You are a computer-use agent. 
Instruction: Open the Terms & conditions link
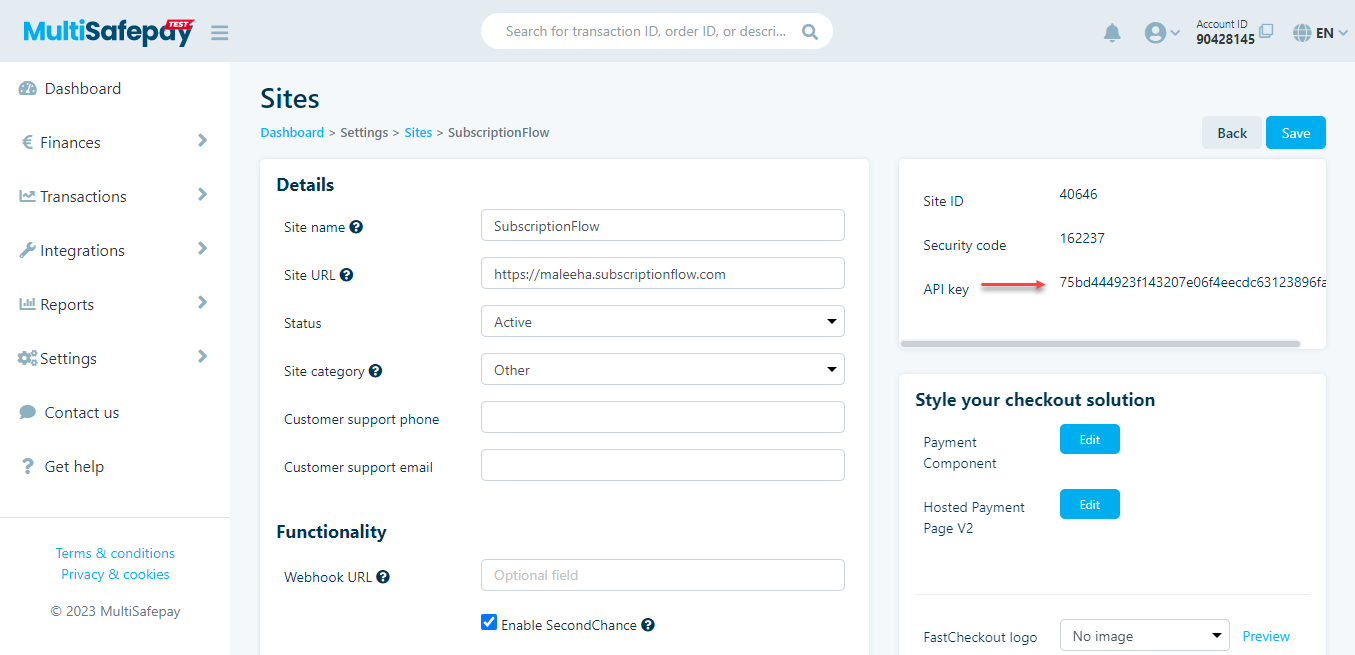(115, 553)
